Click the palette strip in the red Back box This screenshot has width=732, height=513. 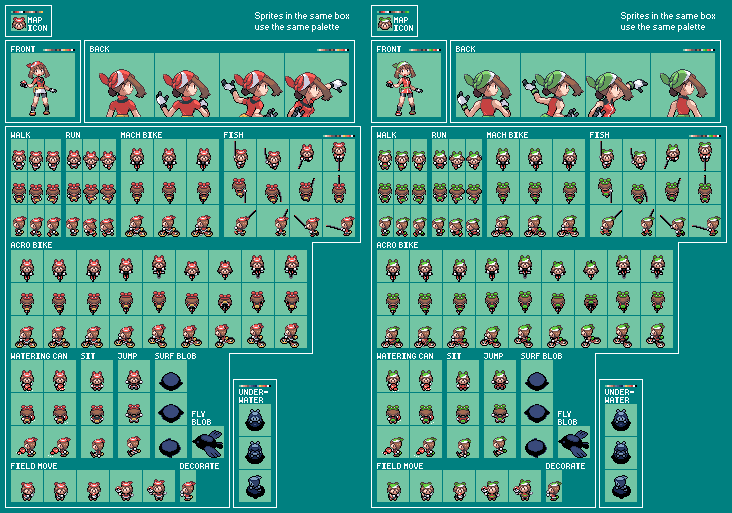333,50
